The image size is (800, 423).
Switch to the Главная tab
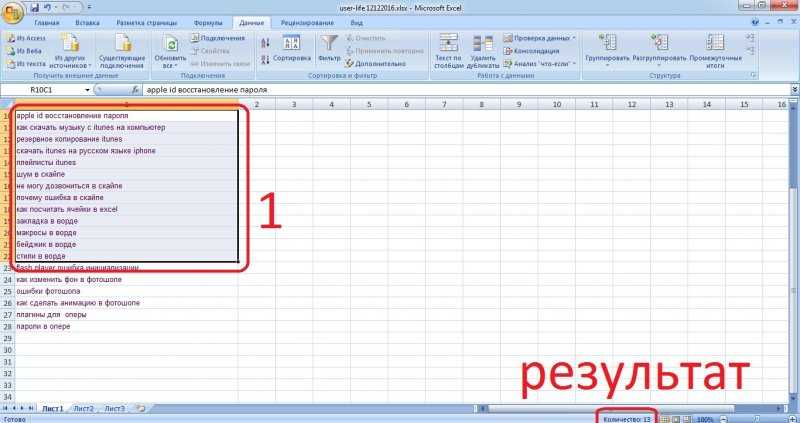46,23
